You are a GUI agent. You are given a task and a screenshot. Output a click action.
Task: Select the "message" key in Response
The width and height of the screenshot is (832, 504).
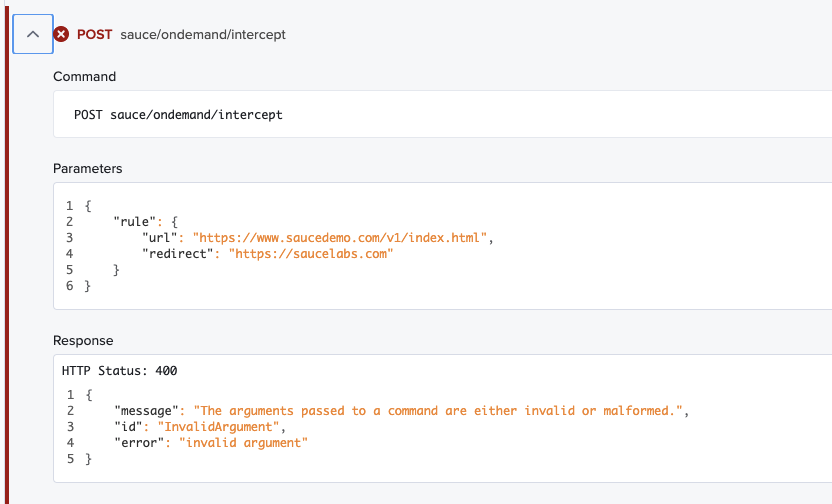(146, 411)
